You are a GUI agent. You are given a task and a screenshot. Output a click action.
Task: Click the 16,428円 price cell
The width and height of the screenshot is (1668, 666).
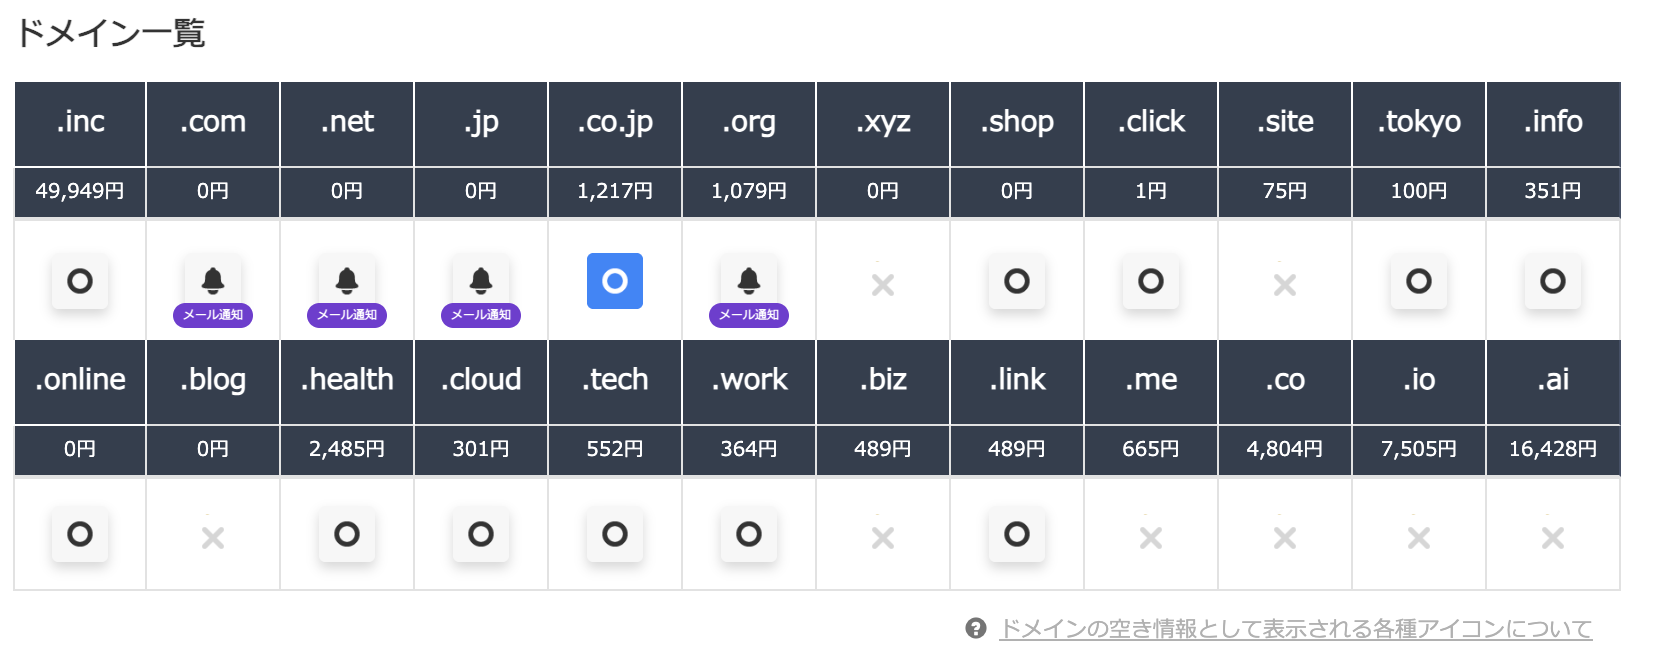(x=1553, y=450)
